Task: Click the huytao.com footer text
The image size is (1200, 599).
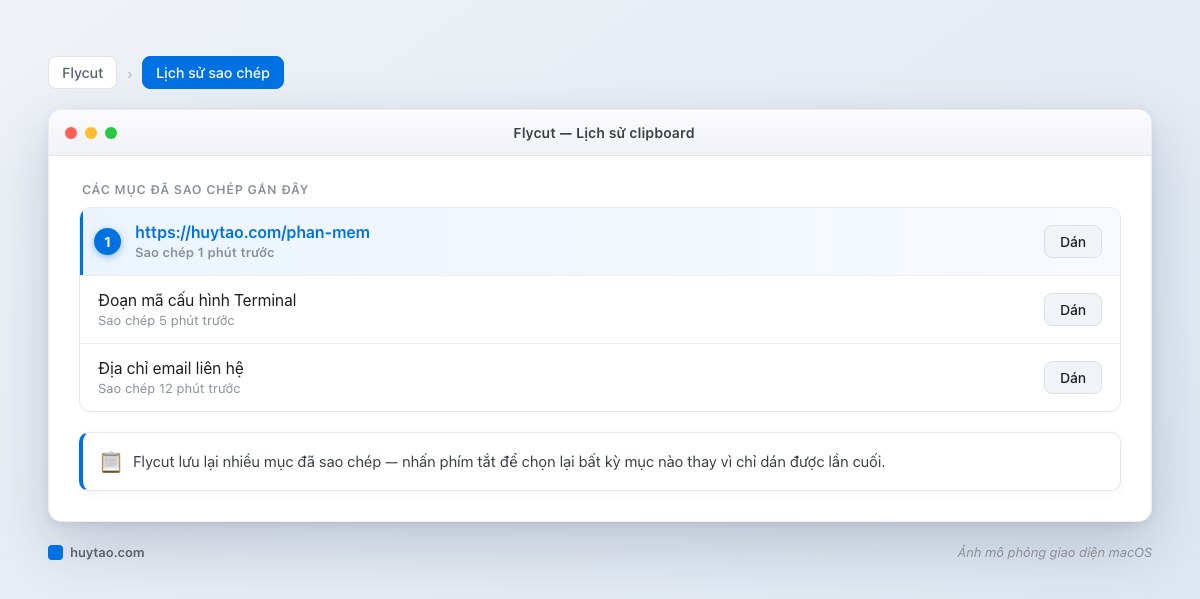Action: click(x=107, y=552)
